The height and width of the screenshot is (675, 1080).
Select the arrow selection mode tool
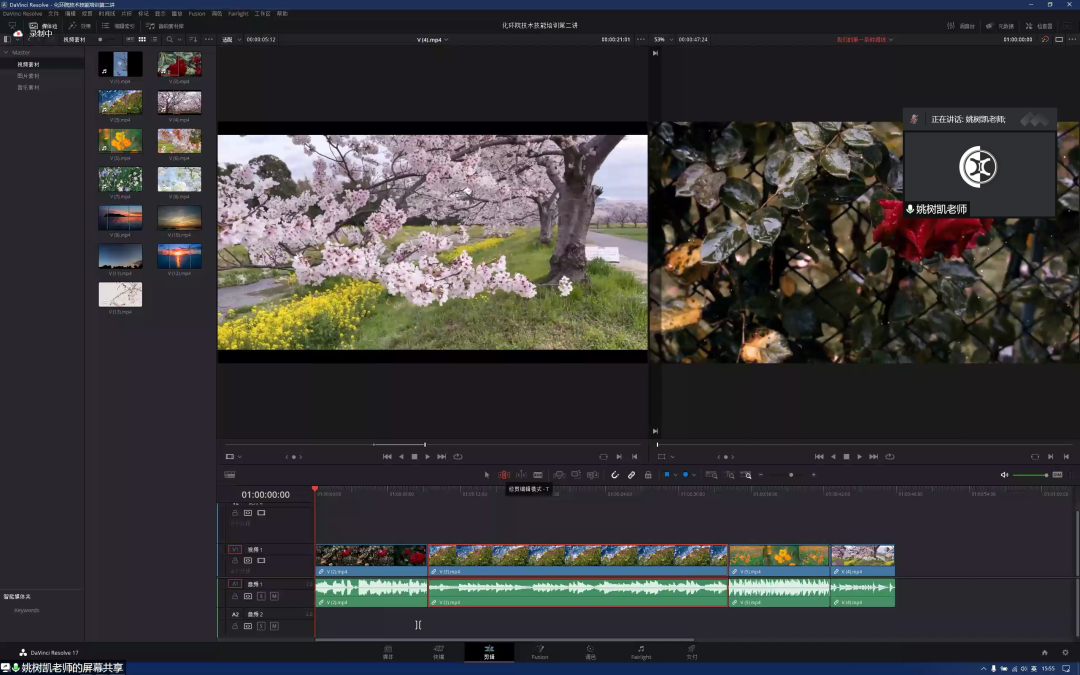point(487,475)
